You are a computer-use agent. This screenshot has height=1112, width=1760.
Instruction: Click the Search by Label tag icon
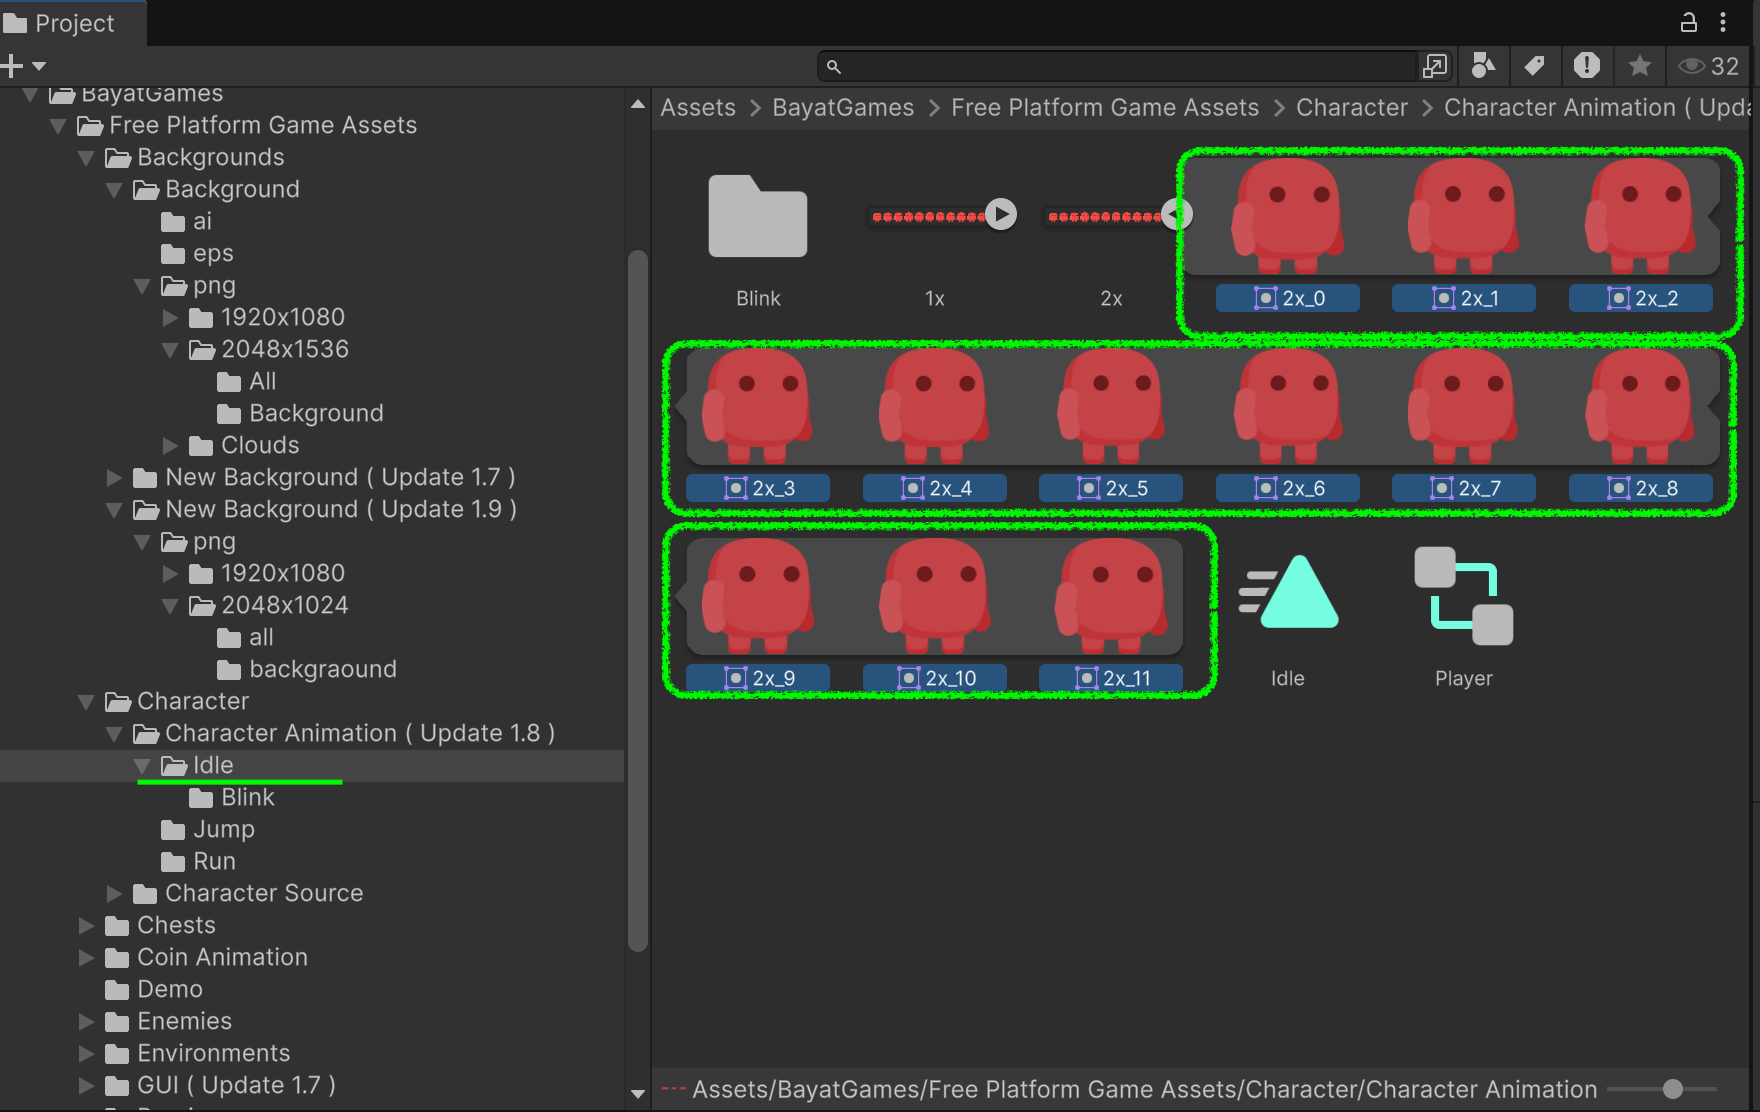tap(1534, 66)
